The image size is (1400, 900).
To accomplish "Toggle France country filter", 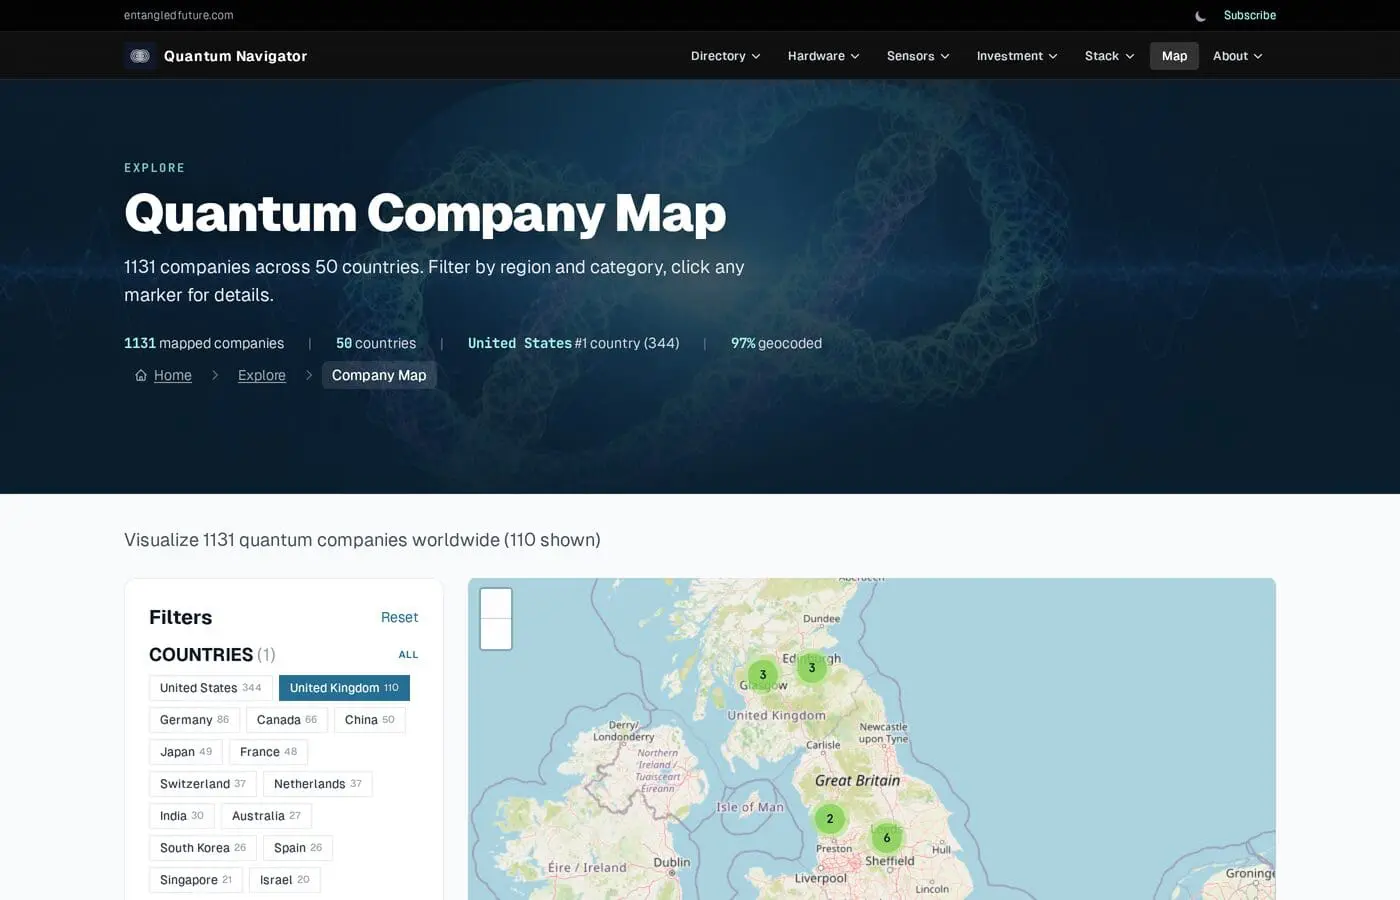I will (x=268, y=752).
